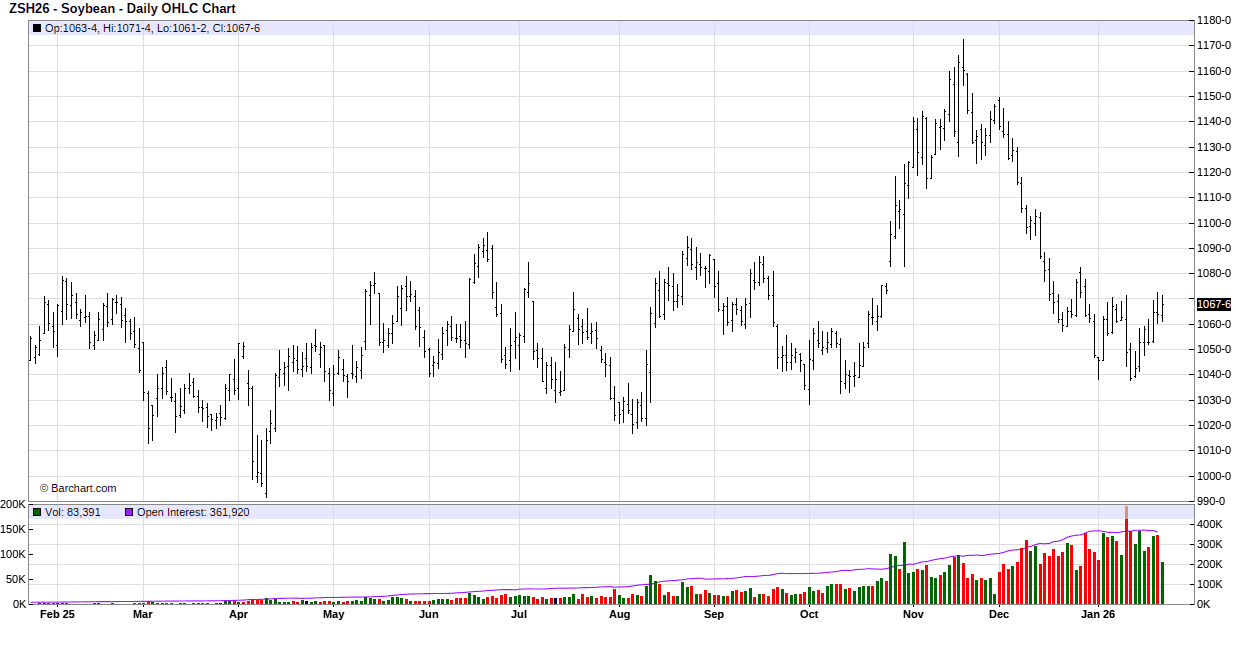Select the Jan 26 date label
1236x645 pixels.
1098,615
